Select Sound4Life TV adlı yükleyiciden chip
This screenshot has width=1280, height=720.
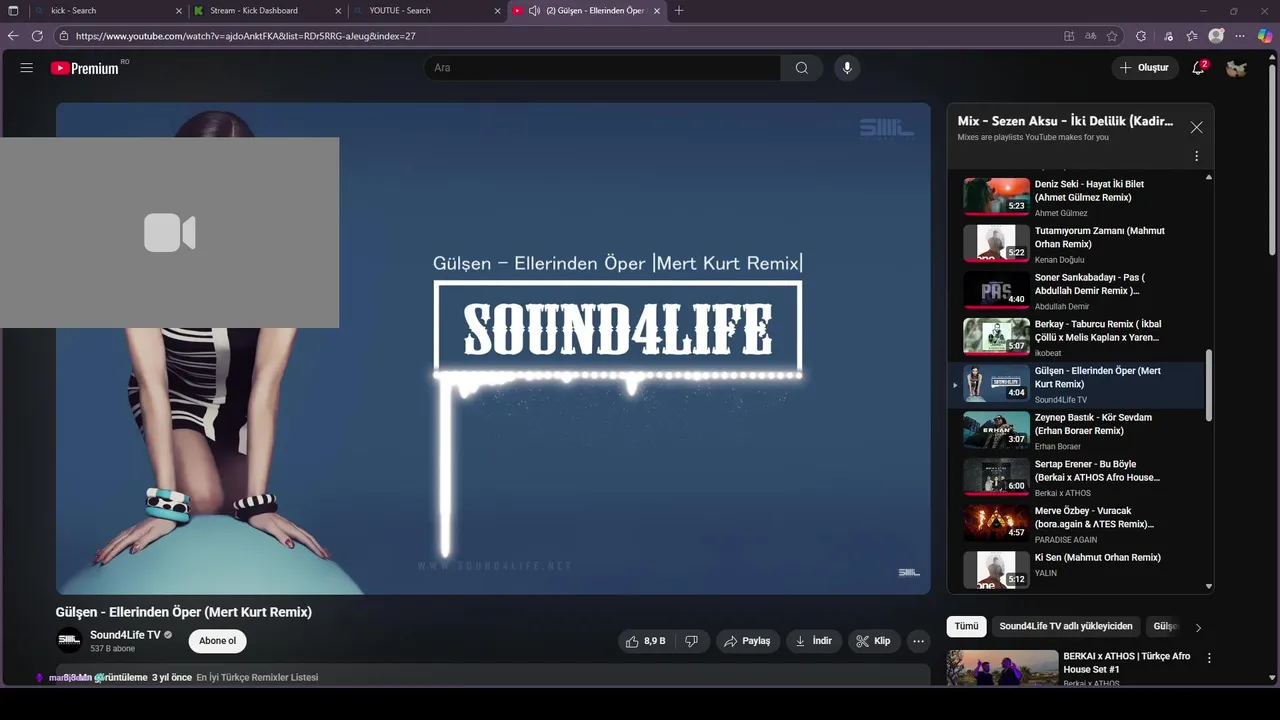click(1066, 626)
